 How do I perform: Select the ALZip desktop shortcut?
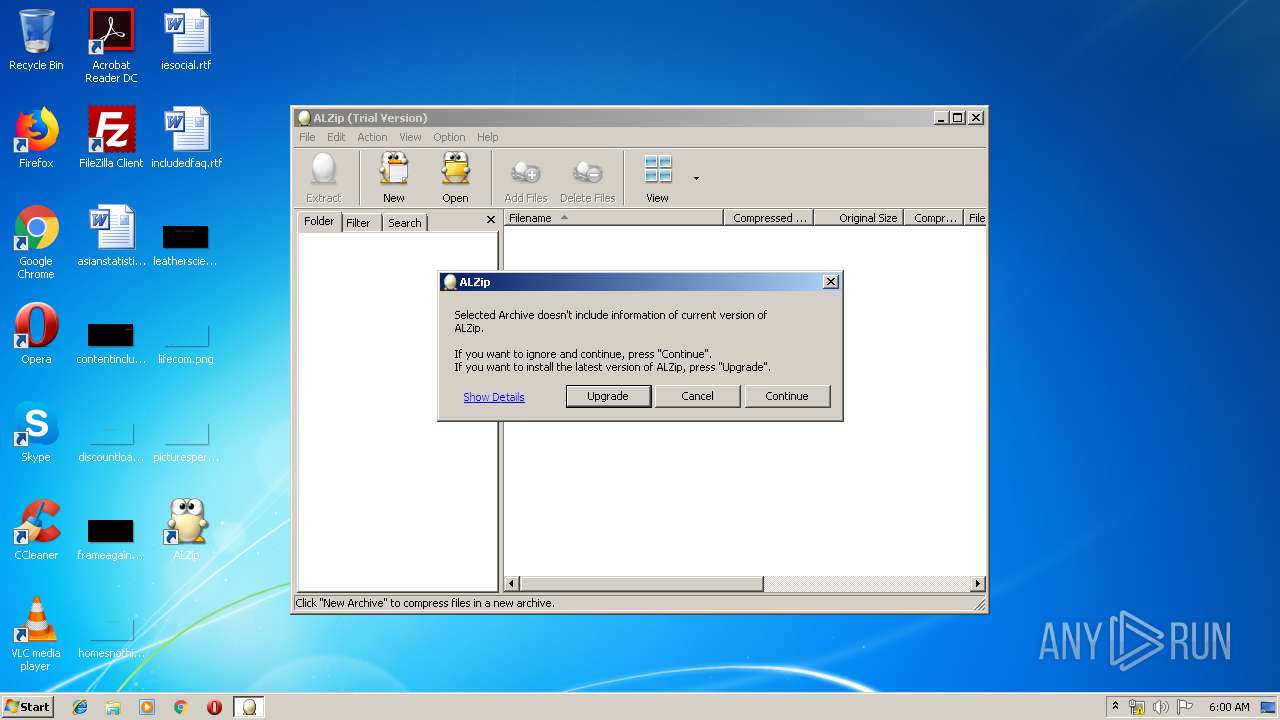click(x=186, y=530)
